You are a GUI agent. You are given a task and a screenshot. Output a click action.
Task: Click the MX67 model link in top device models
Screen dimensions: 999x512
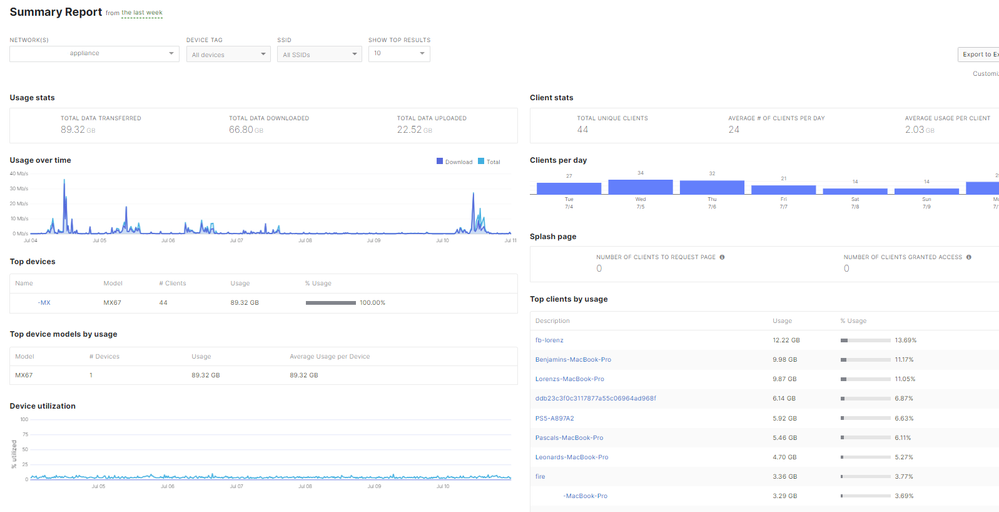[x=23, y=375]
